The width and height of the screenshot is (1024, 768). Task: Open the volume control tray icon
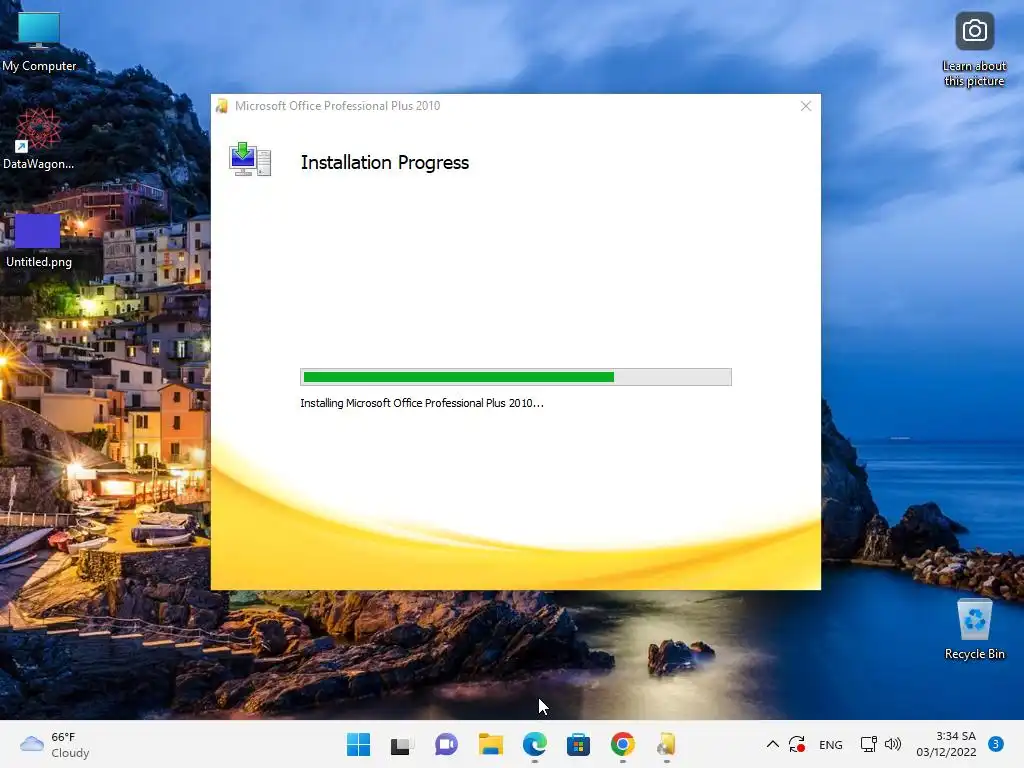point(893,744)
